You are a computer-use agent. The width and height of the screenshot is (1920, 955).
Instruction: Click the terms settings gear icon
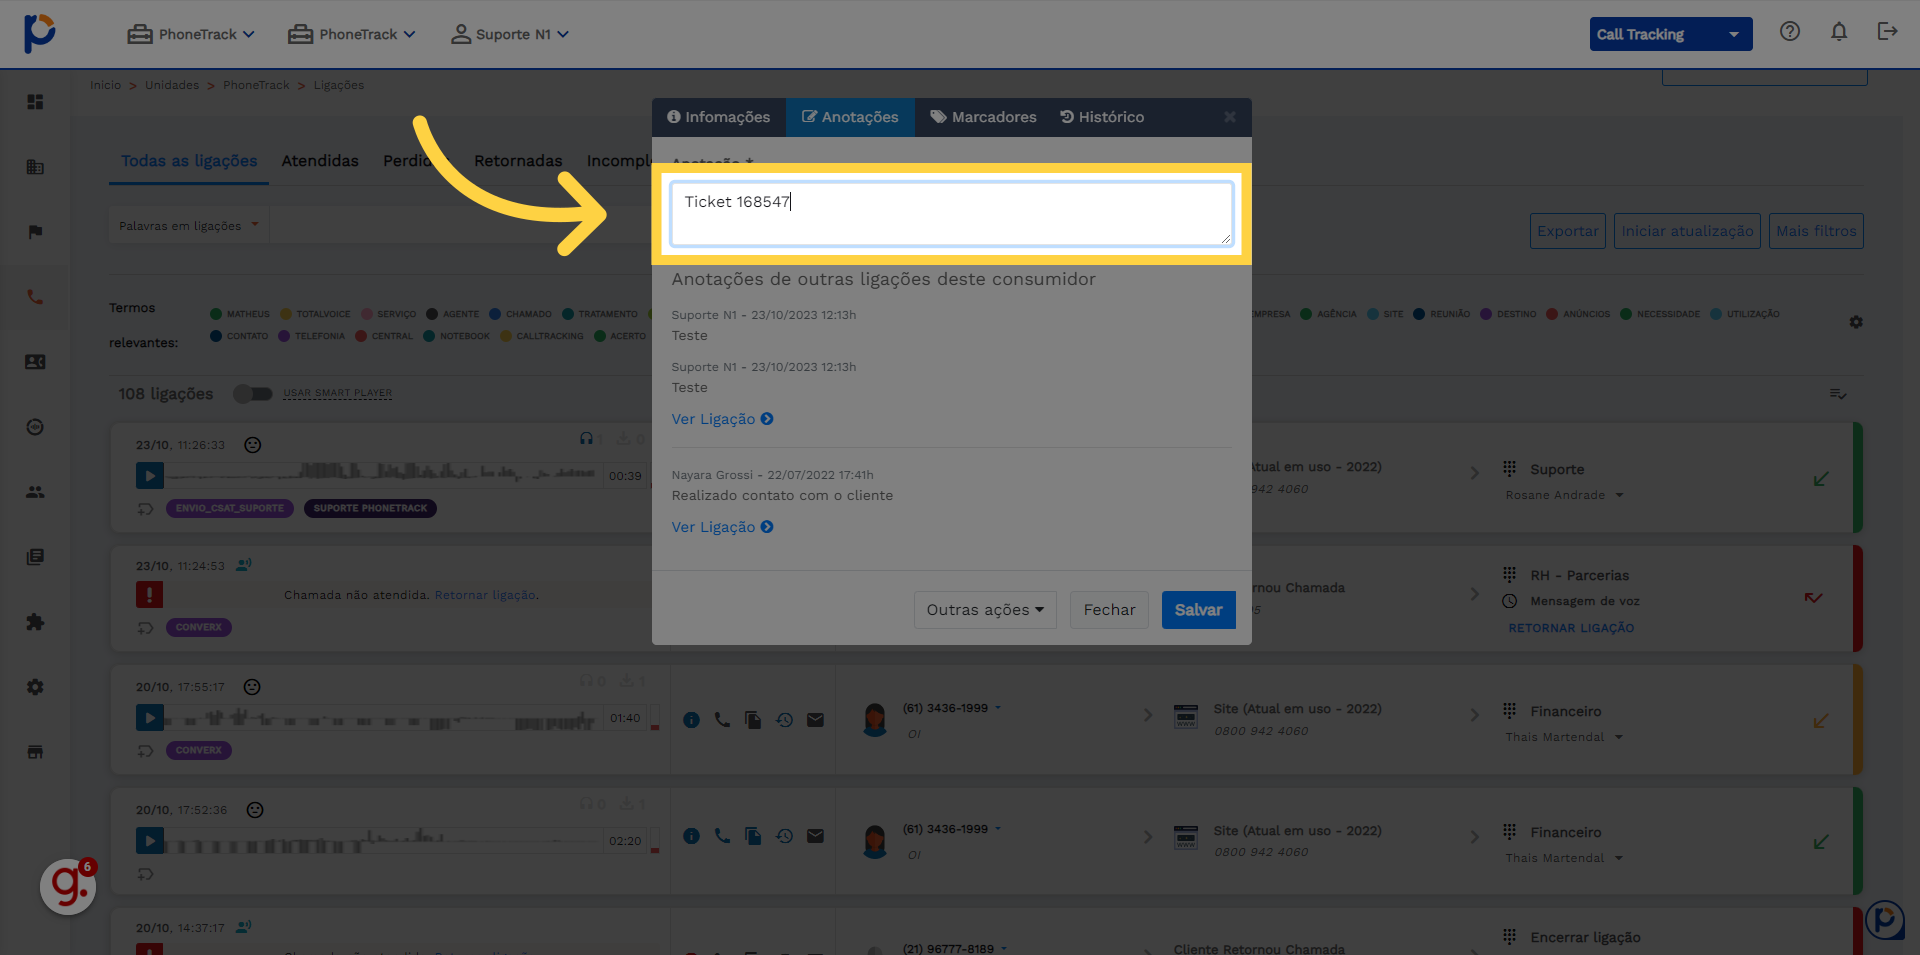[x=1856, y=322]
